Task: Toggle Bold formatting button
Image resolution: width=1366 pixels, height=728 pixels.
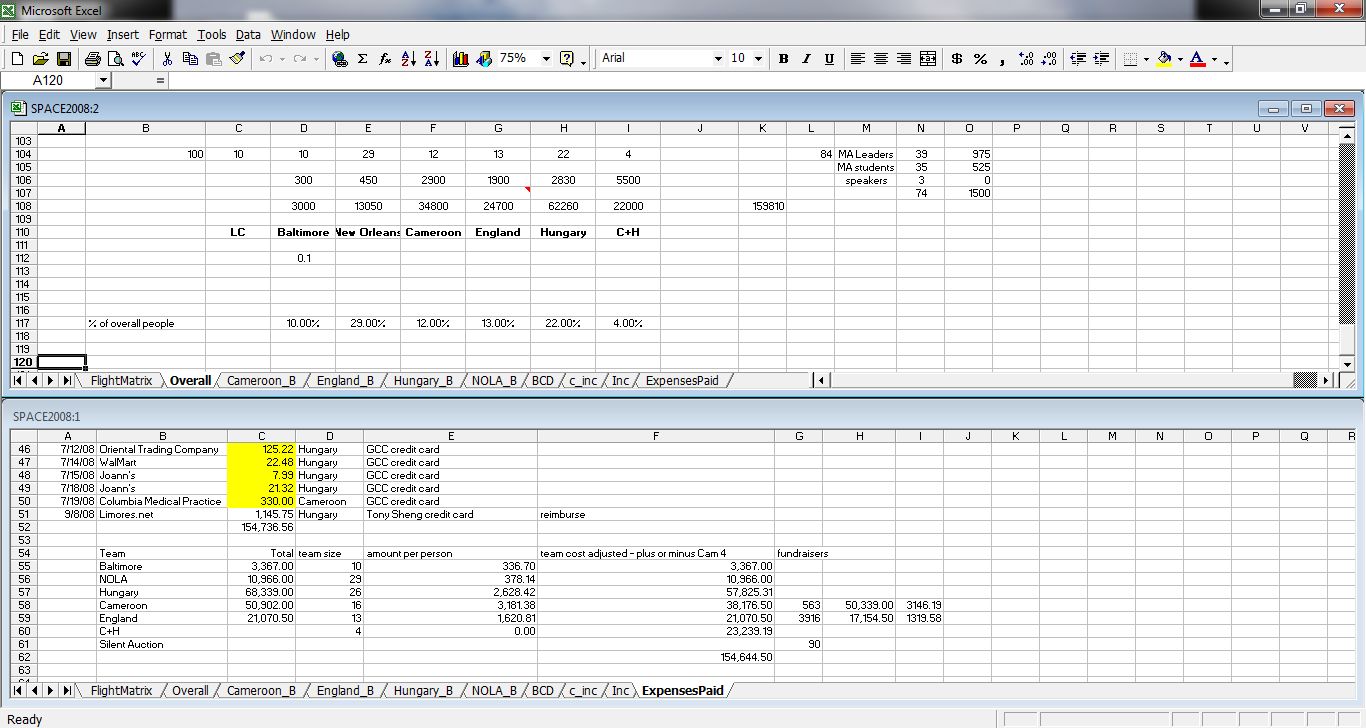Action: pos(783,59)
